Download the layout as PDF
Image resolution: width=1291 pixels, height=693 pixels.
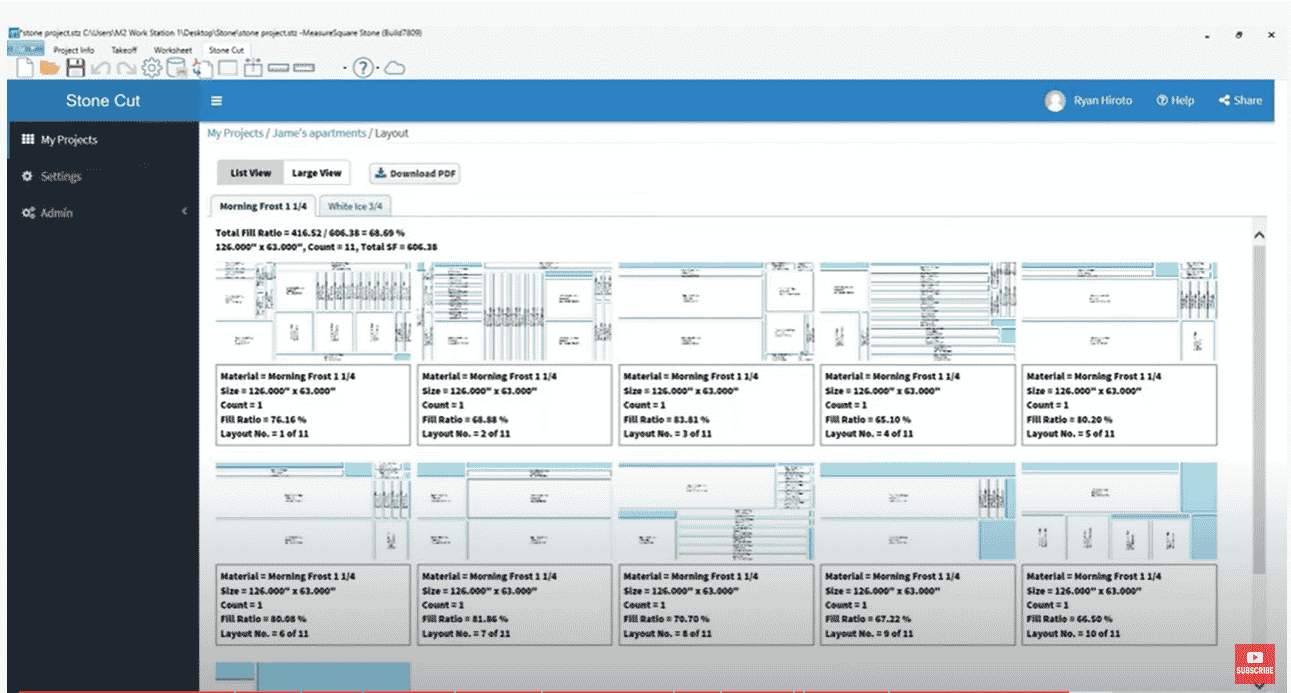415,173
